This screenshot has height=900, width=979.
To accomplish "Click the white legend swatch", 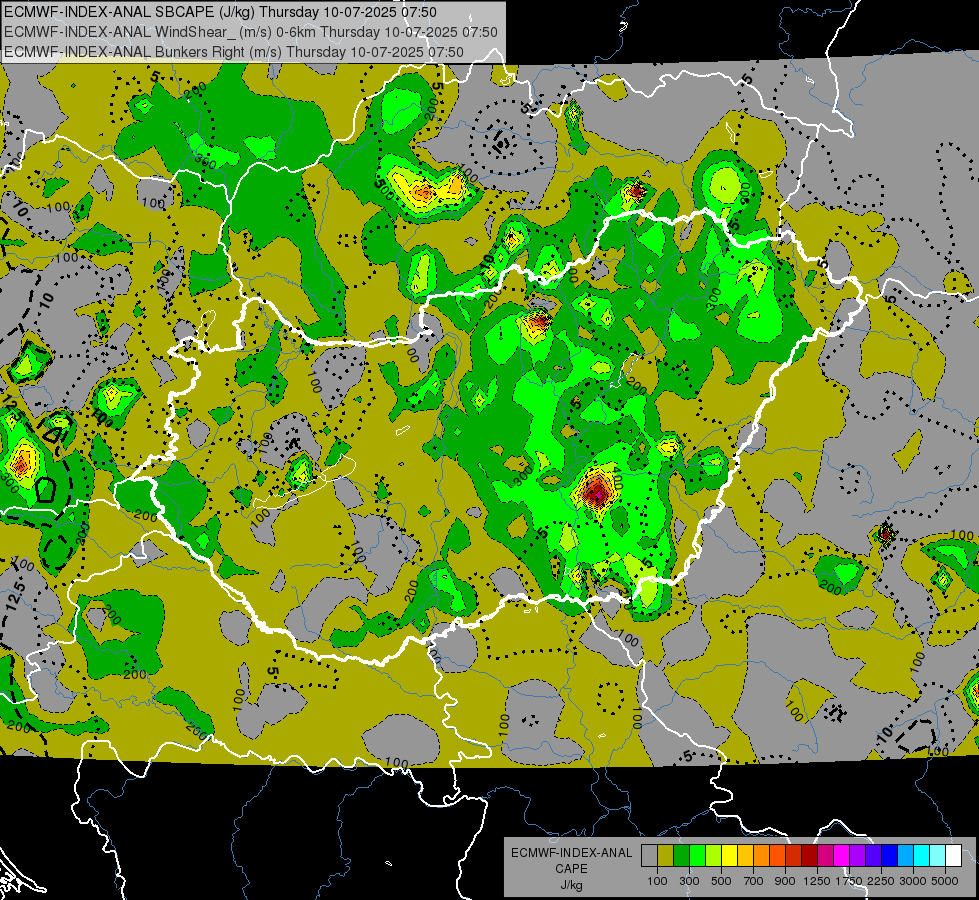I will (953, 855).
